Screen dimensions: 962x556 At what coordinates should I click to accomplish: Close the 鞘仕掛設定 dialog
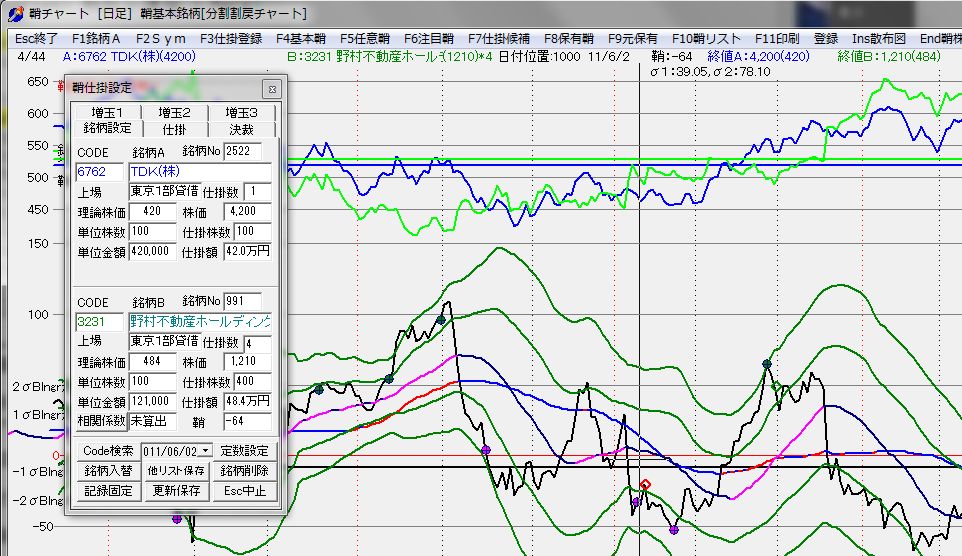[x=272, y=89]
